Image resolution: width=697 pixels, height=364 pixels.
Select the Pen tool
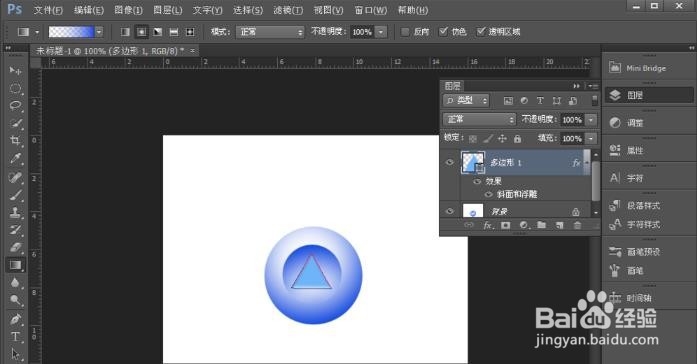15,319
